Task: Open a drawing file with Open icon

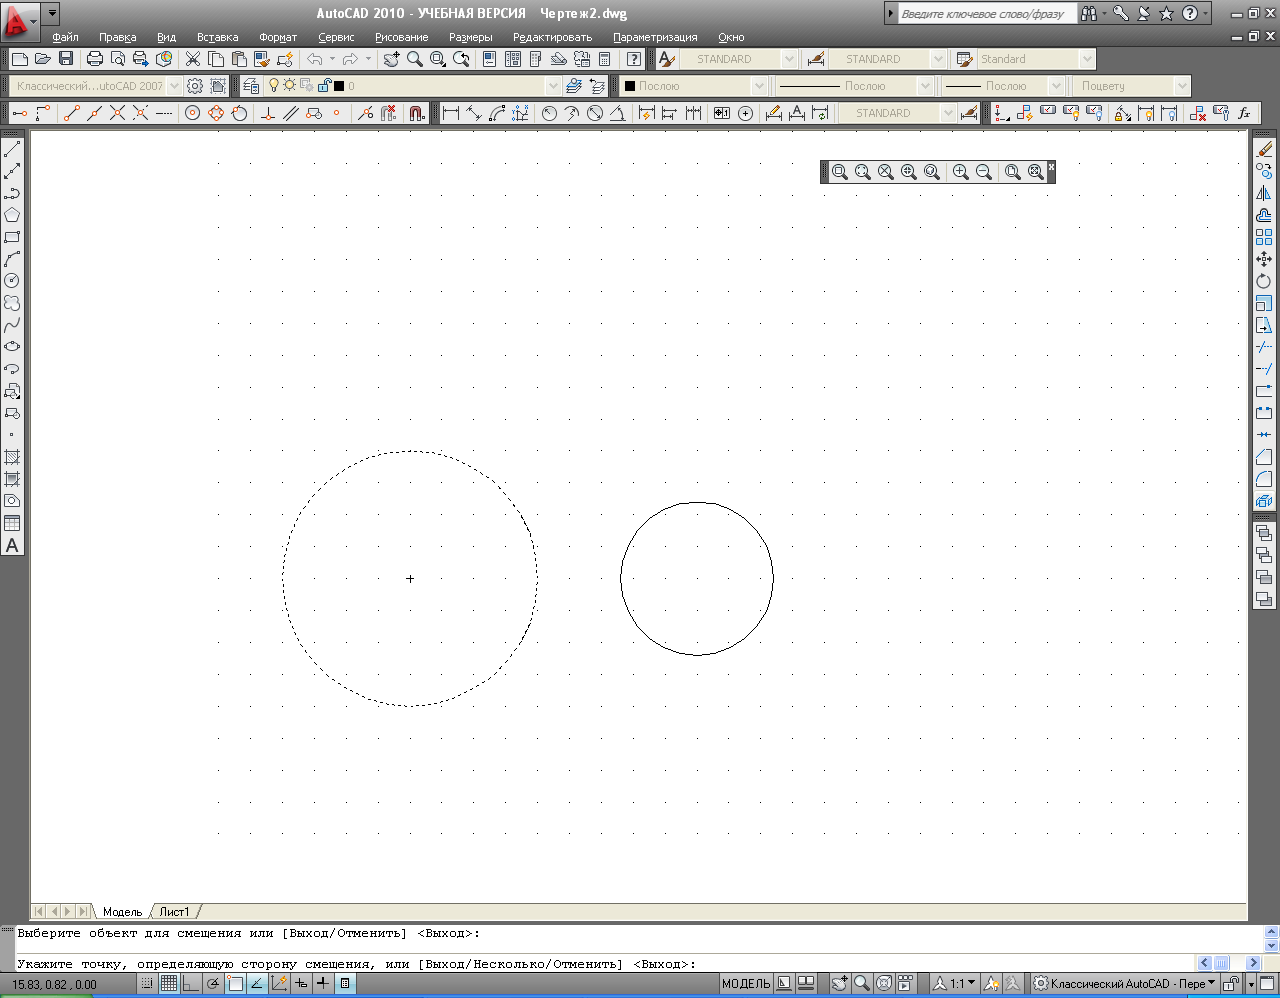Action: coord(42,59)
